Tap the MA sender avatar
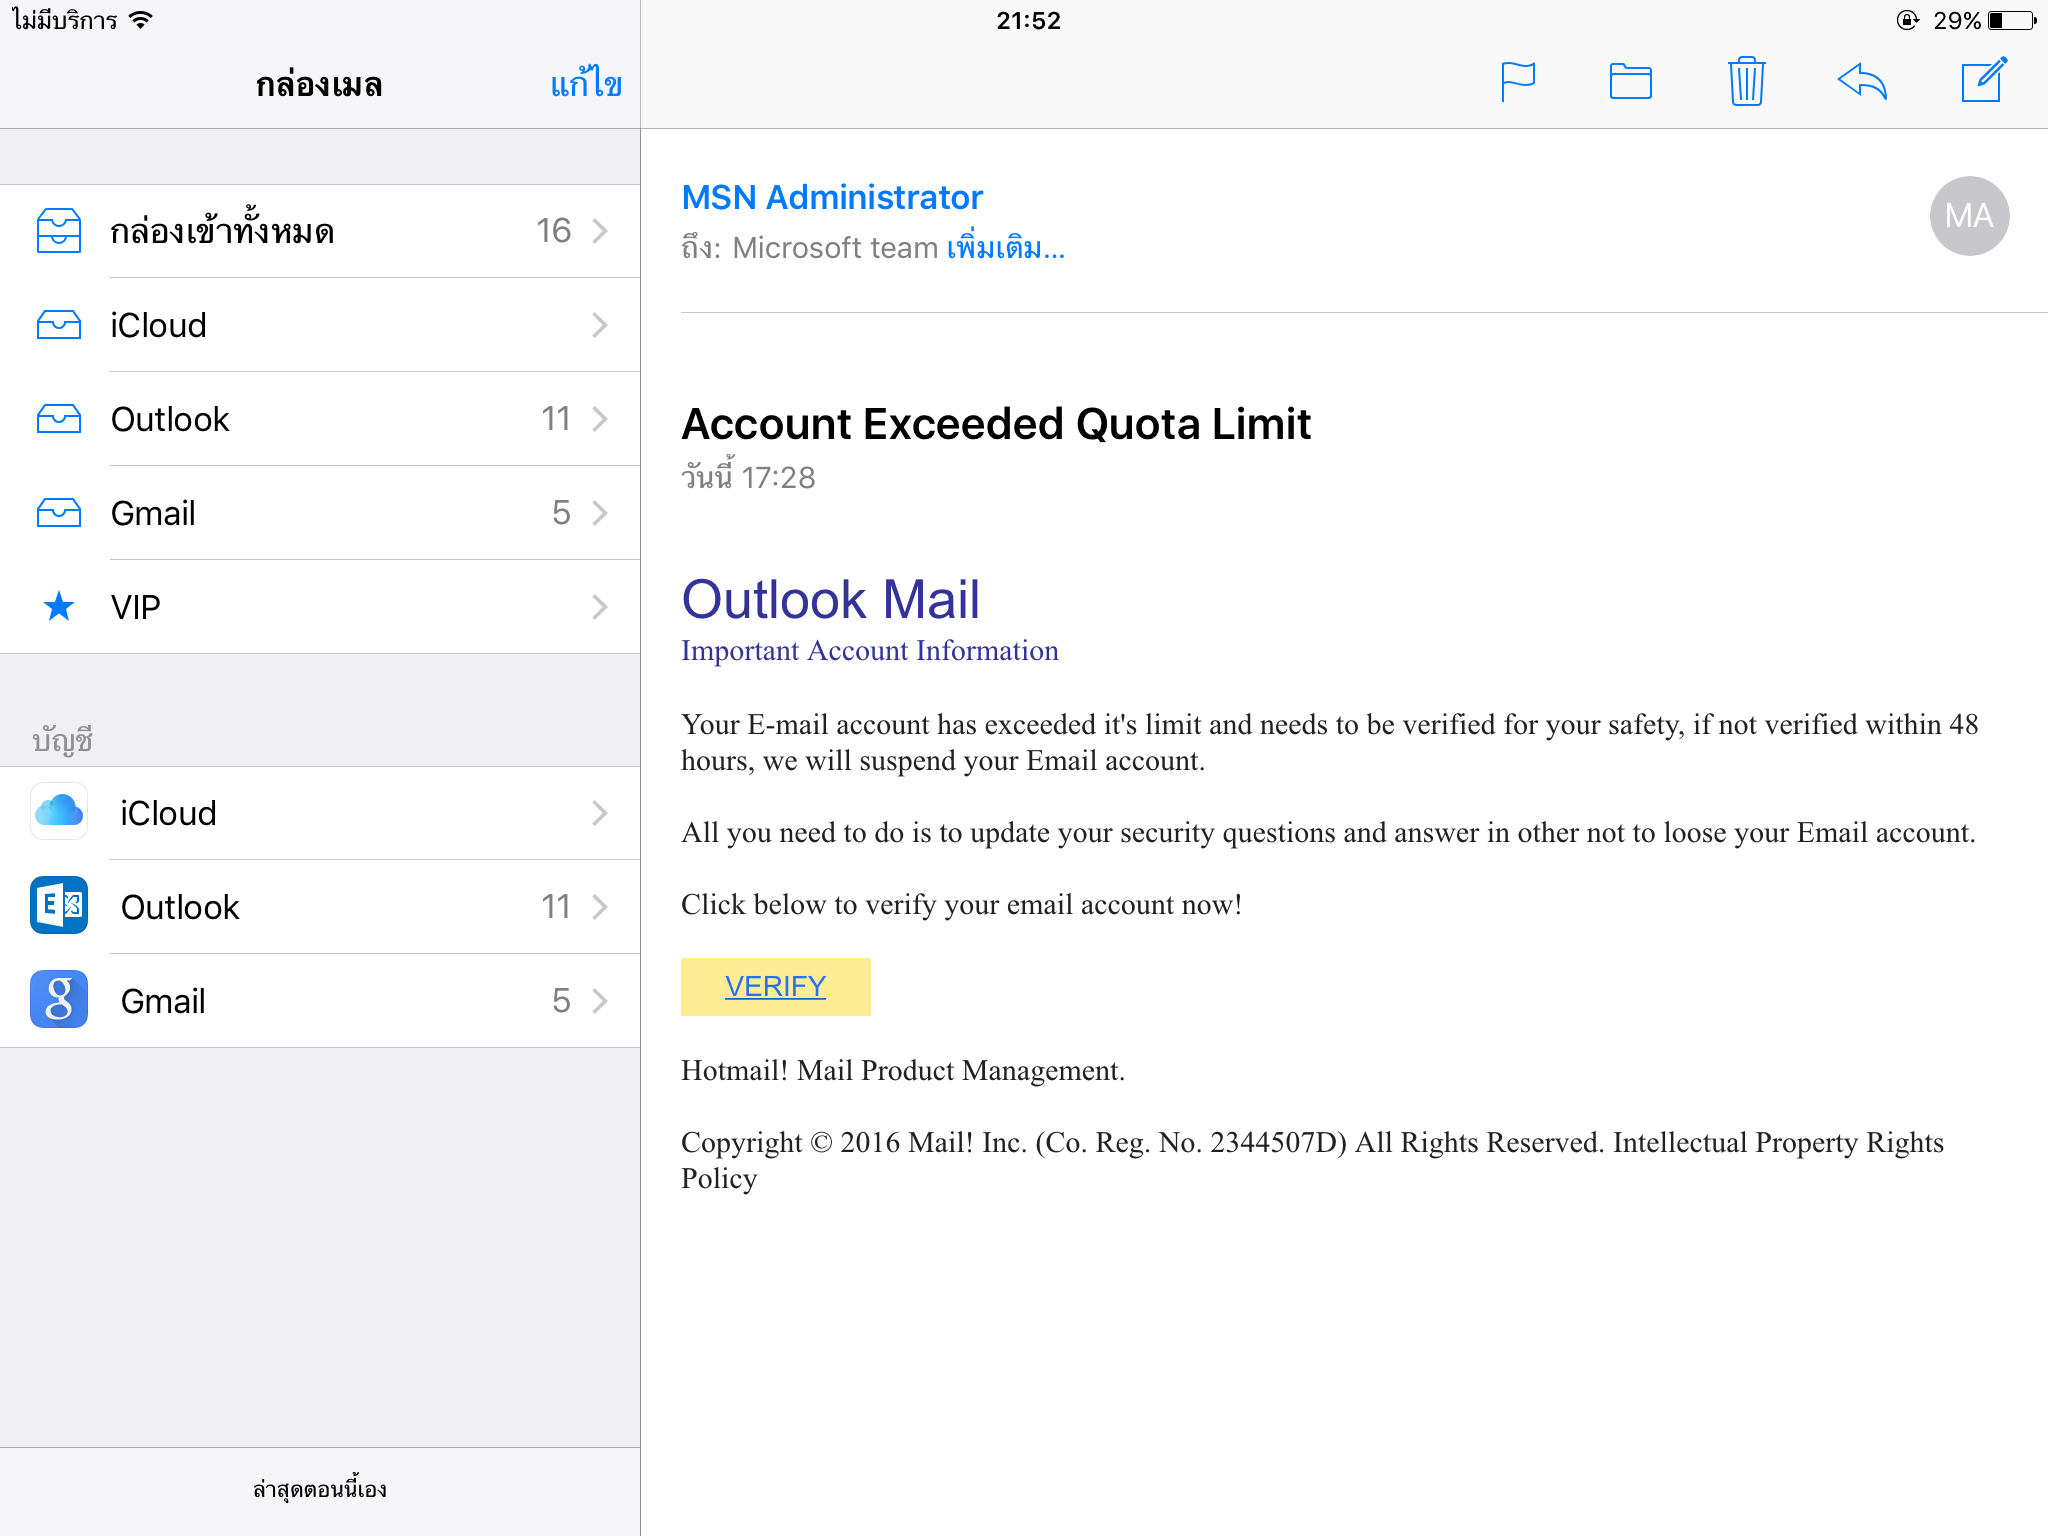Viewport: 2048px width, 1536px height. coord(1969,216)
